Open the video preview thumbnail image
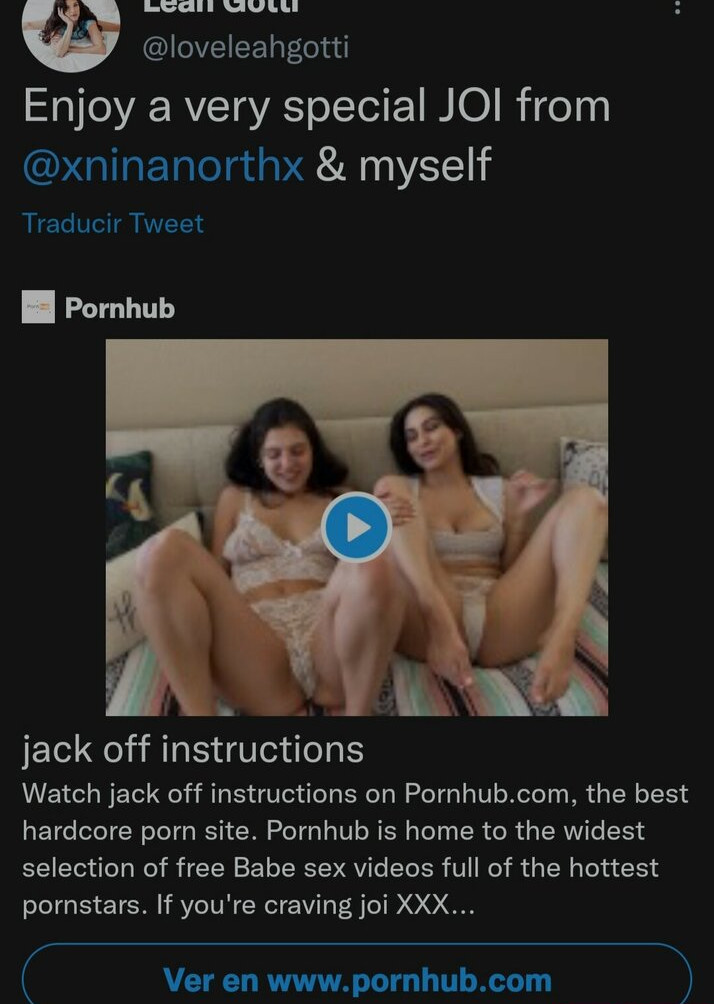 [x=357, y=527]
